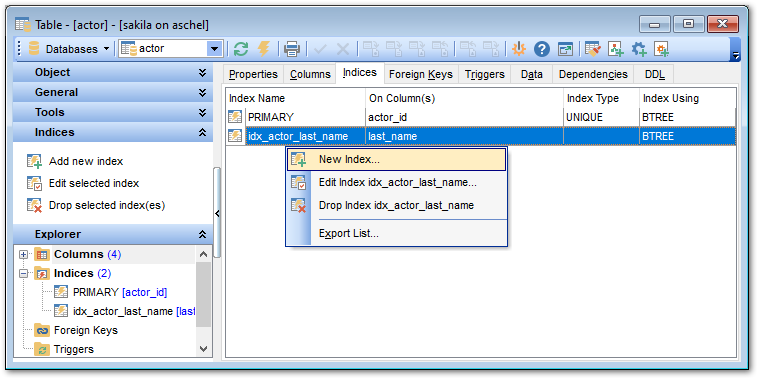758x379 pixels.
Task: Click the window title bar table icon
Action: [x=22, y=24]
